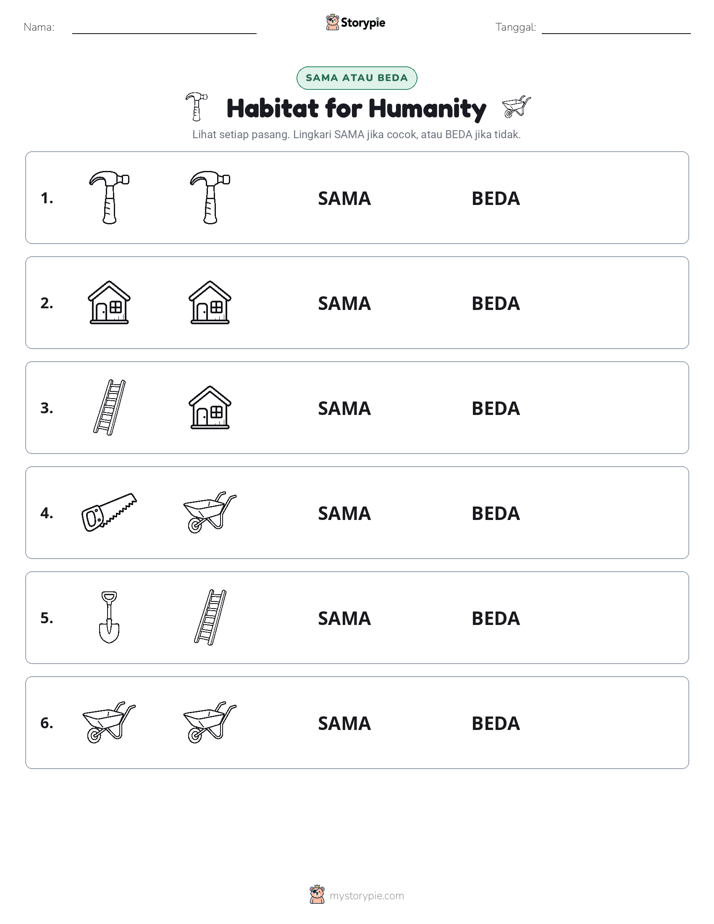Click the ladder image in row 3
The width and height of the screenshot is (714, 924).
(x=110, y=407)
